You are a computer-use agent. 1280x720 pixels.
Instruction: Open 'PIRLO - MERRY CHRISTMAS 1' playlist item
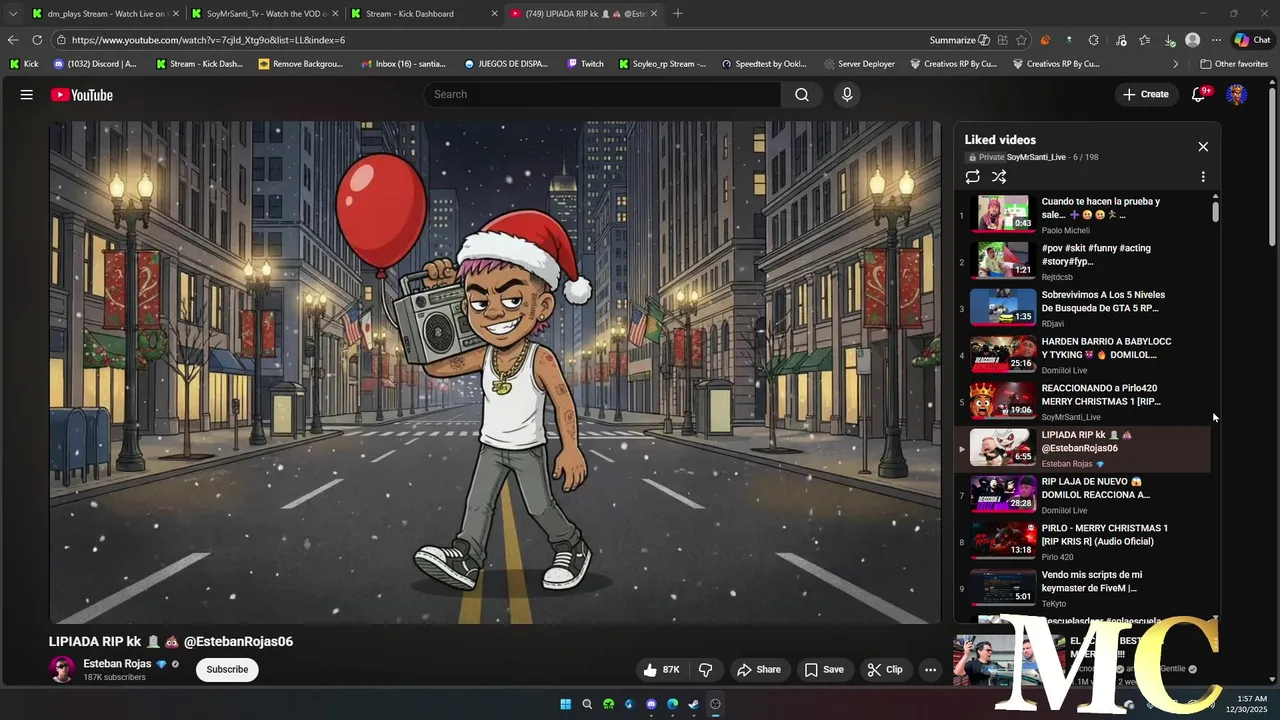[1083, 542]
